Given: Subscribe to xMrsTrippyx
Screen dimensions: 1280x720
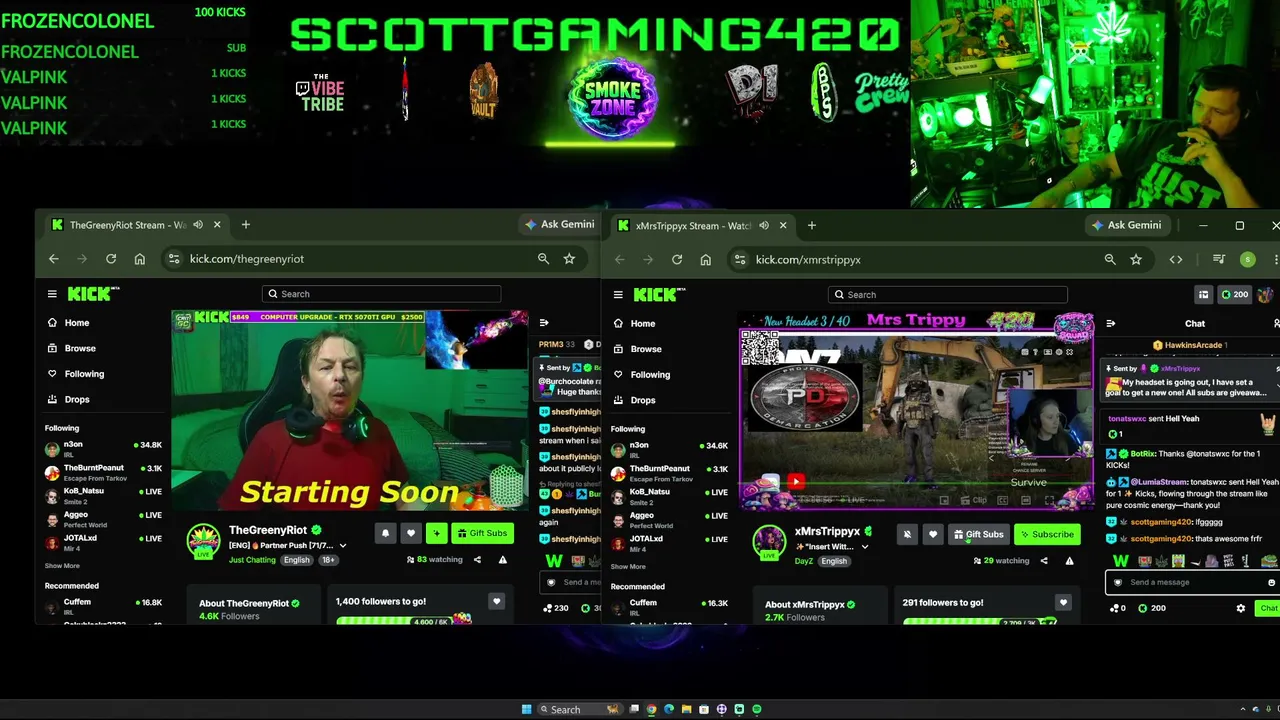Looking at the screenshot, I should pos(1047,534).
